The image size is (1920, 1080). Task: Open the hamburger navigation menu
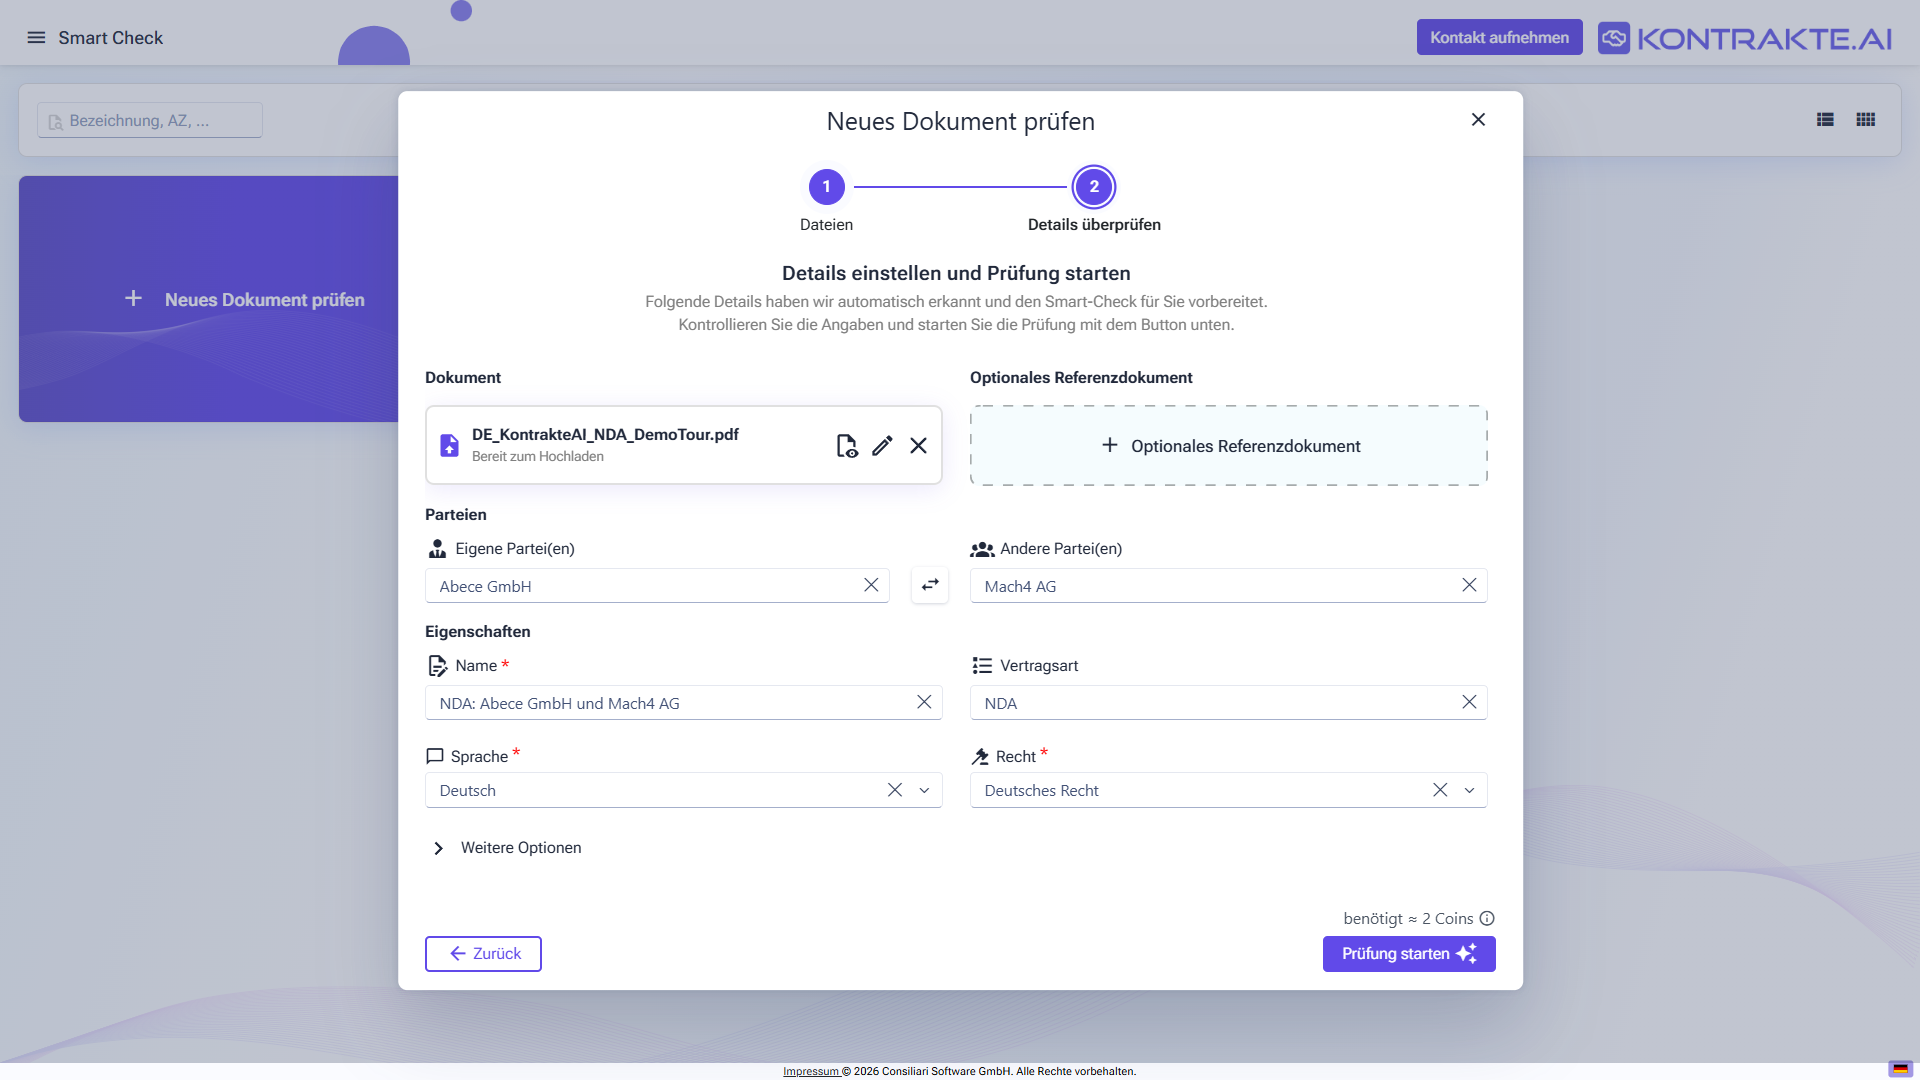(36, 38)
